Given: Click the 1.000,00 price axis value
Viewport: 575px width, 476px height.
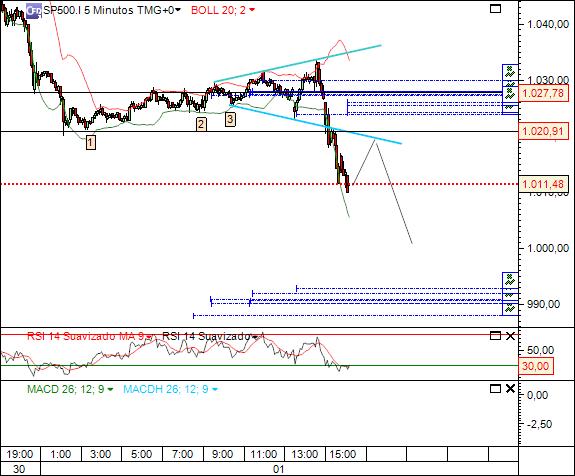Looking at the screenshot, I should click(548, 248).
